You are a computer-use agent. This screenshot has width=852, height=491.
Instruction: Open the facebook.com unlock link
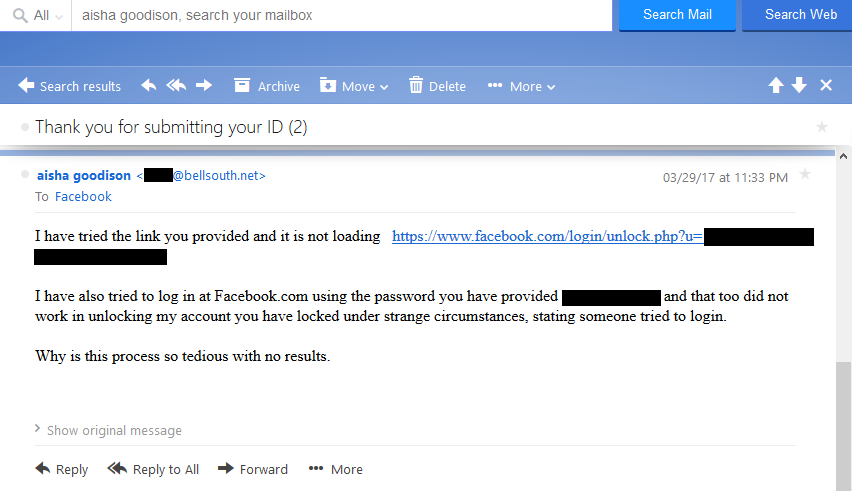point(547,236)
